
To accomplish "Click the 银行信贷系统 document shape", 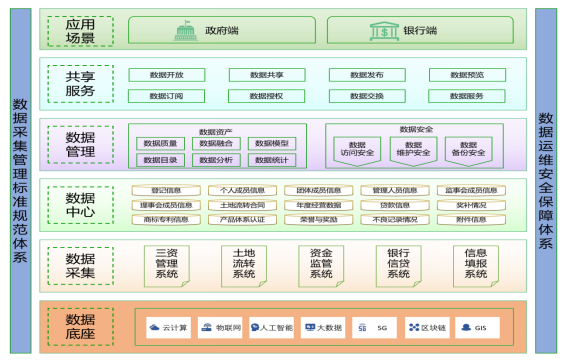I will (399, 266).
